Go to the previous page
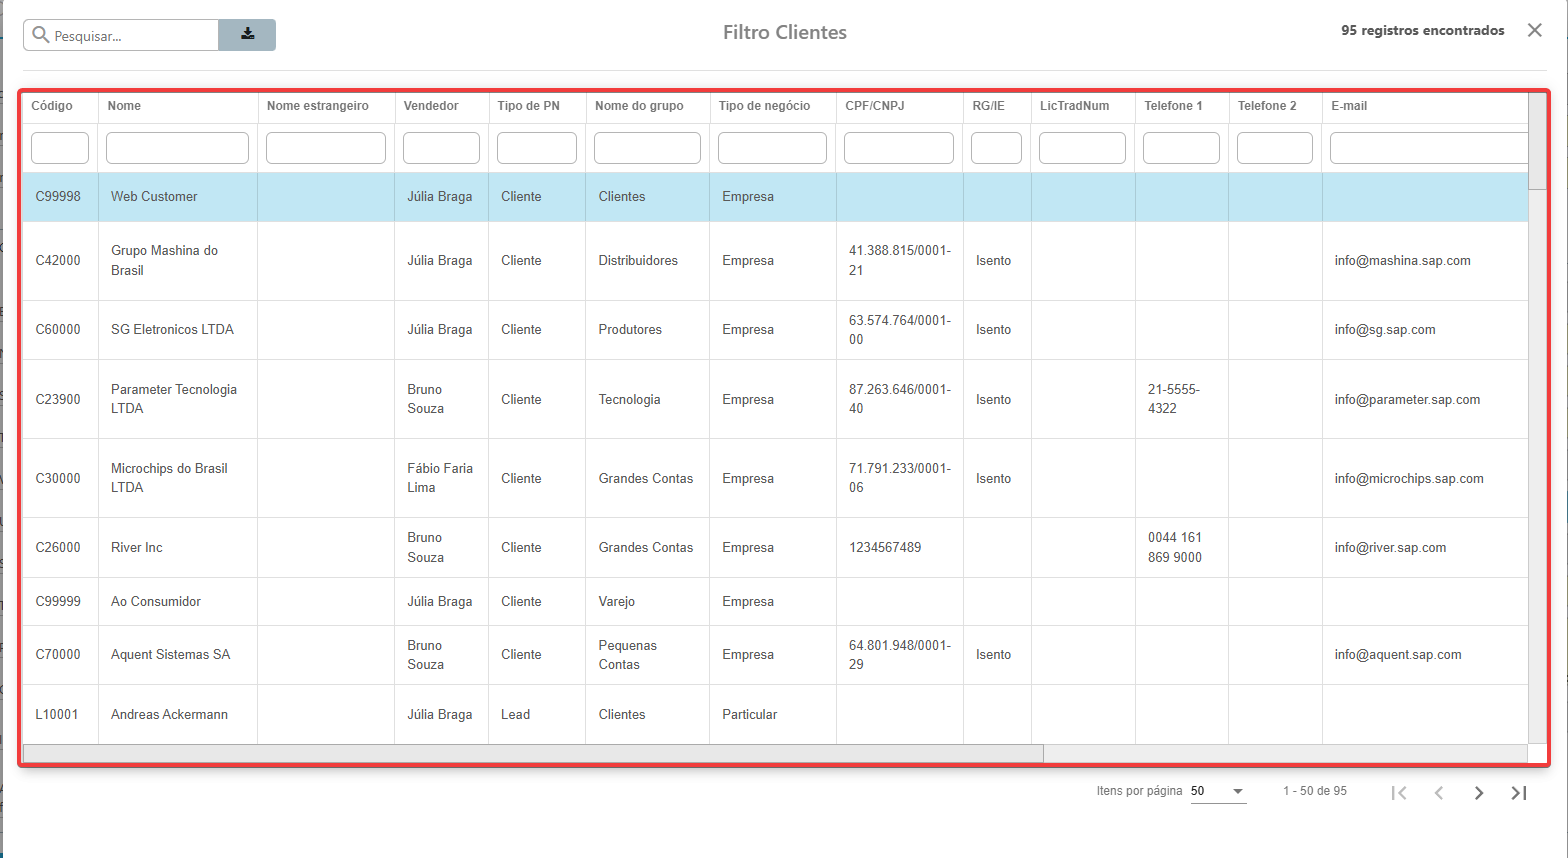The image size is (1568, 858). [x=1439, y=793]
